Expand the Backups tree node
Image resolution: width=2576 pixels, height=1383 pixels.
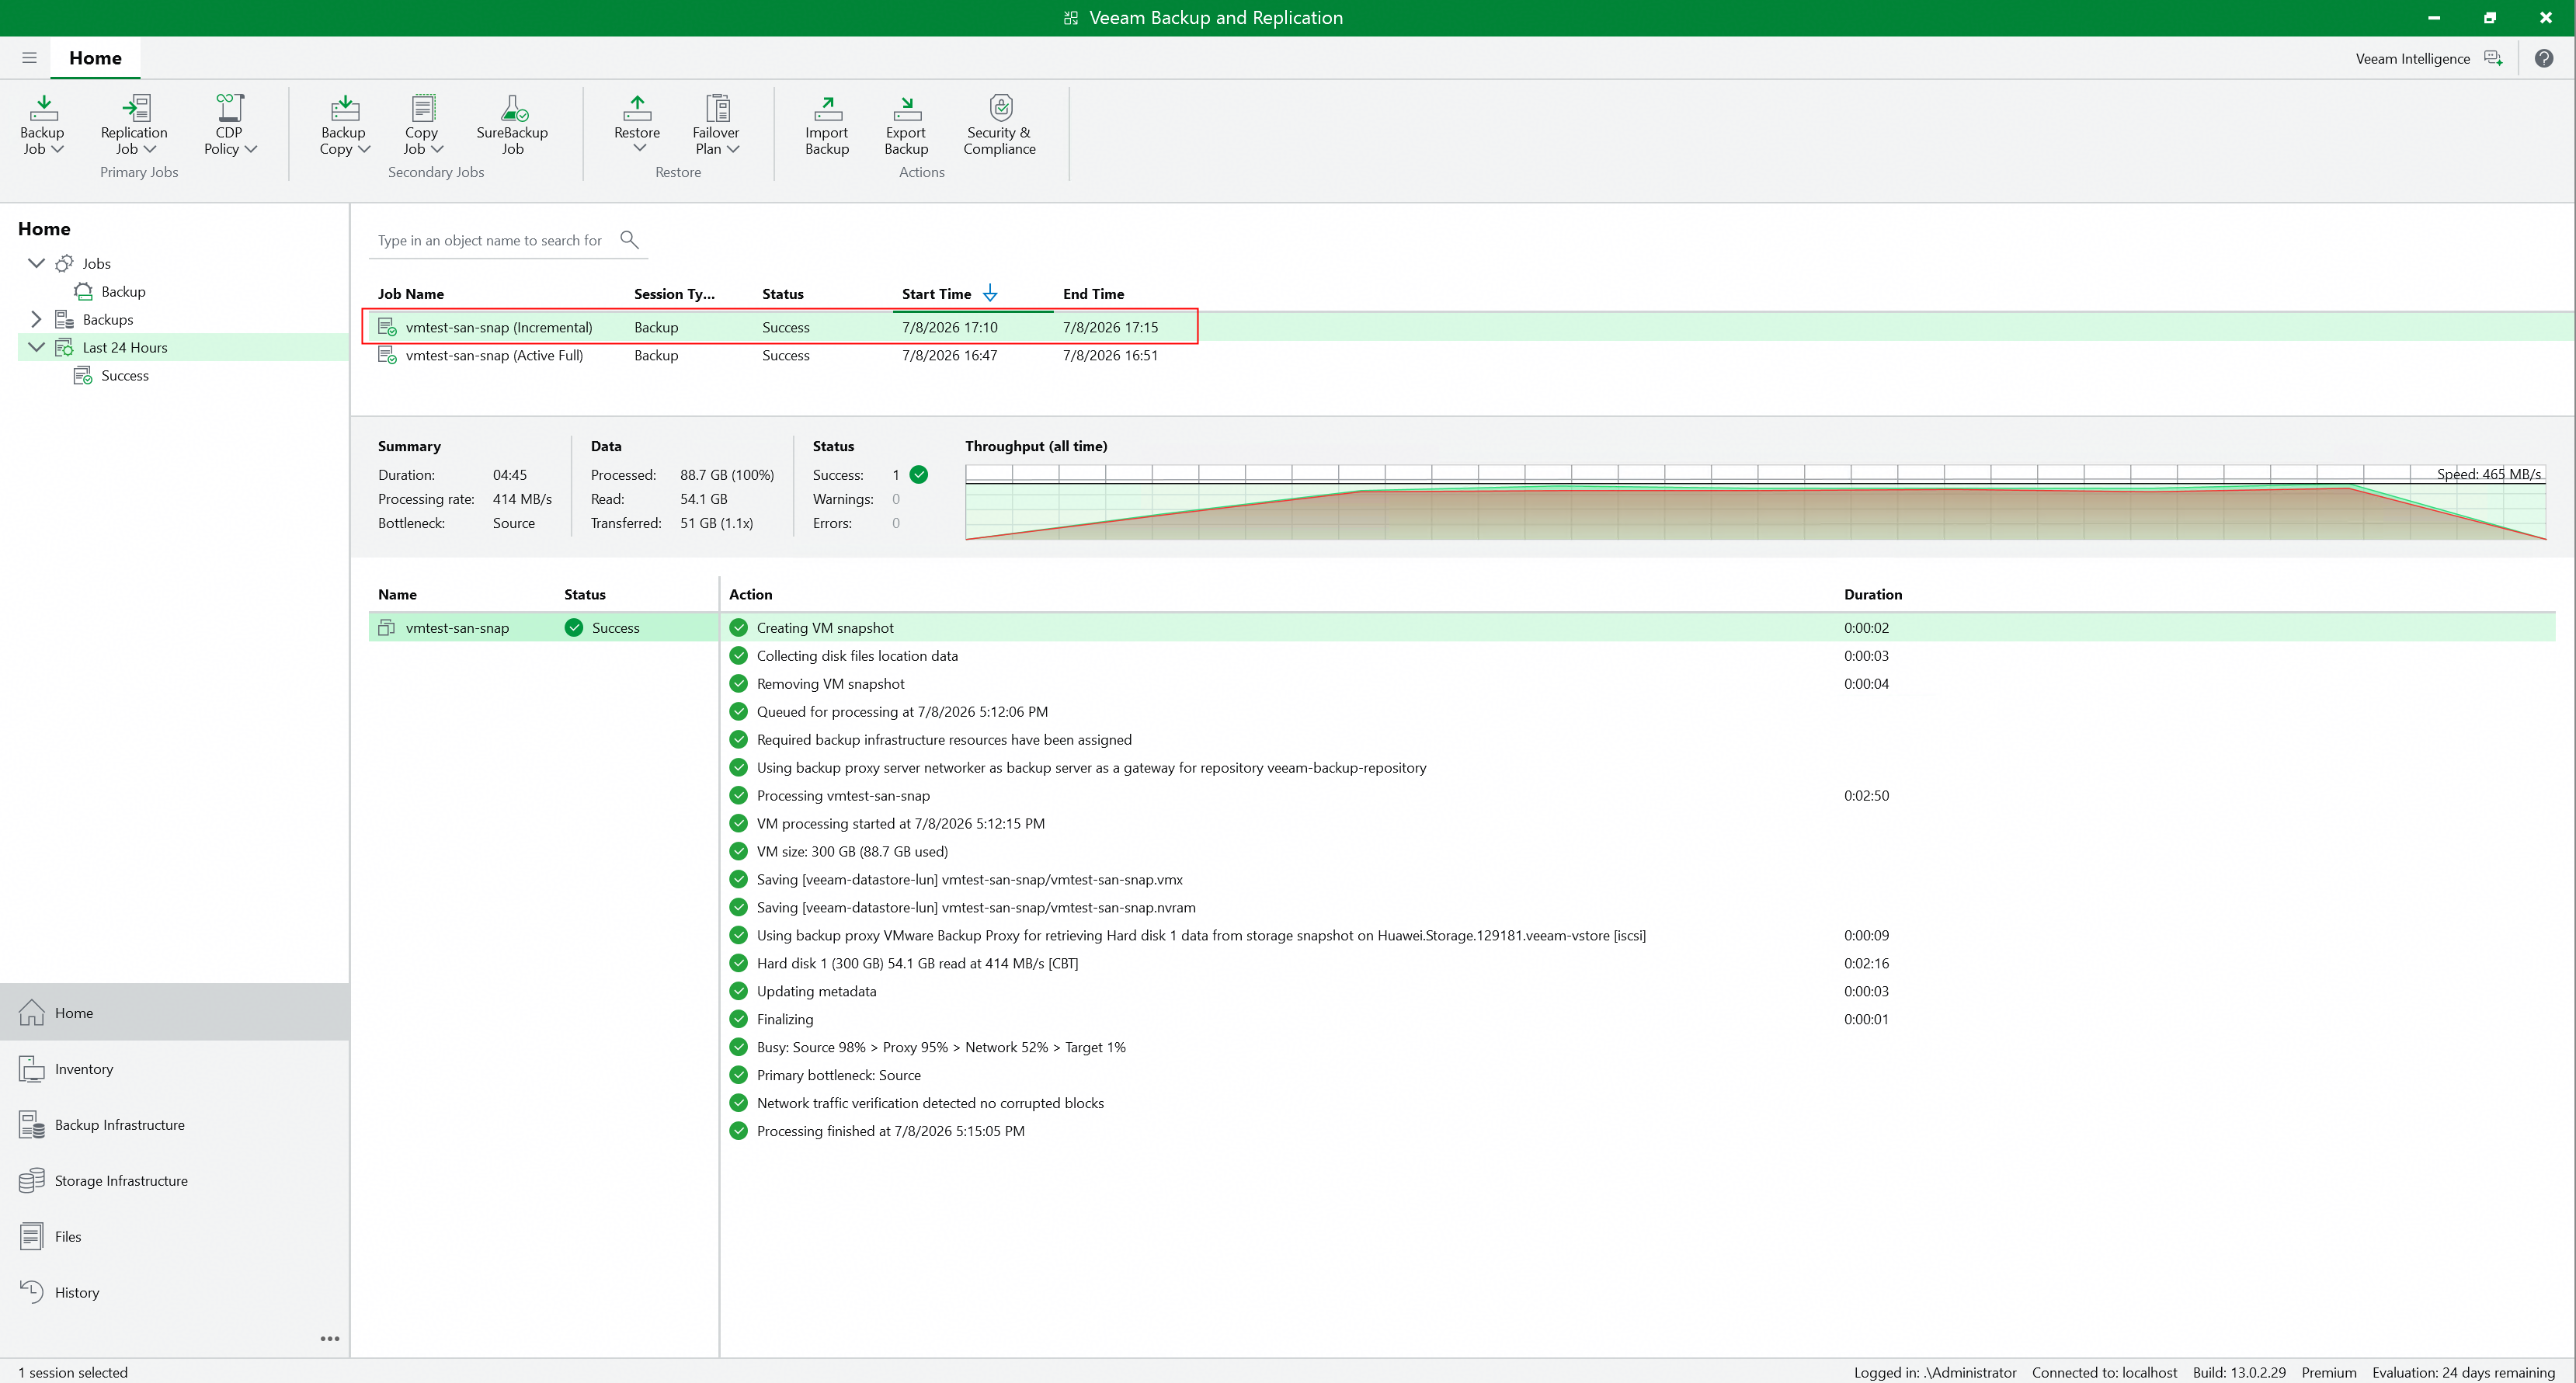point(37,319)
